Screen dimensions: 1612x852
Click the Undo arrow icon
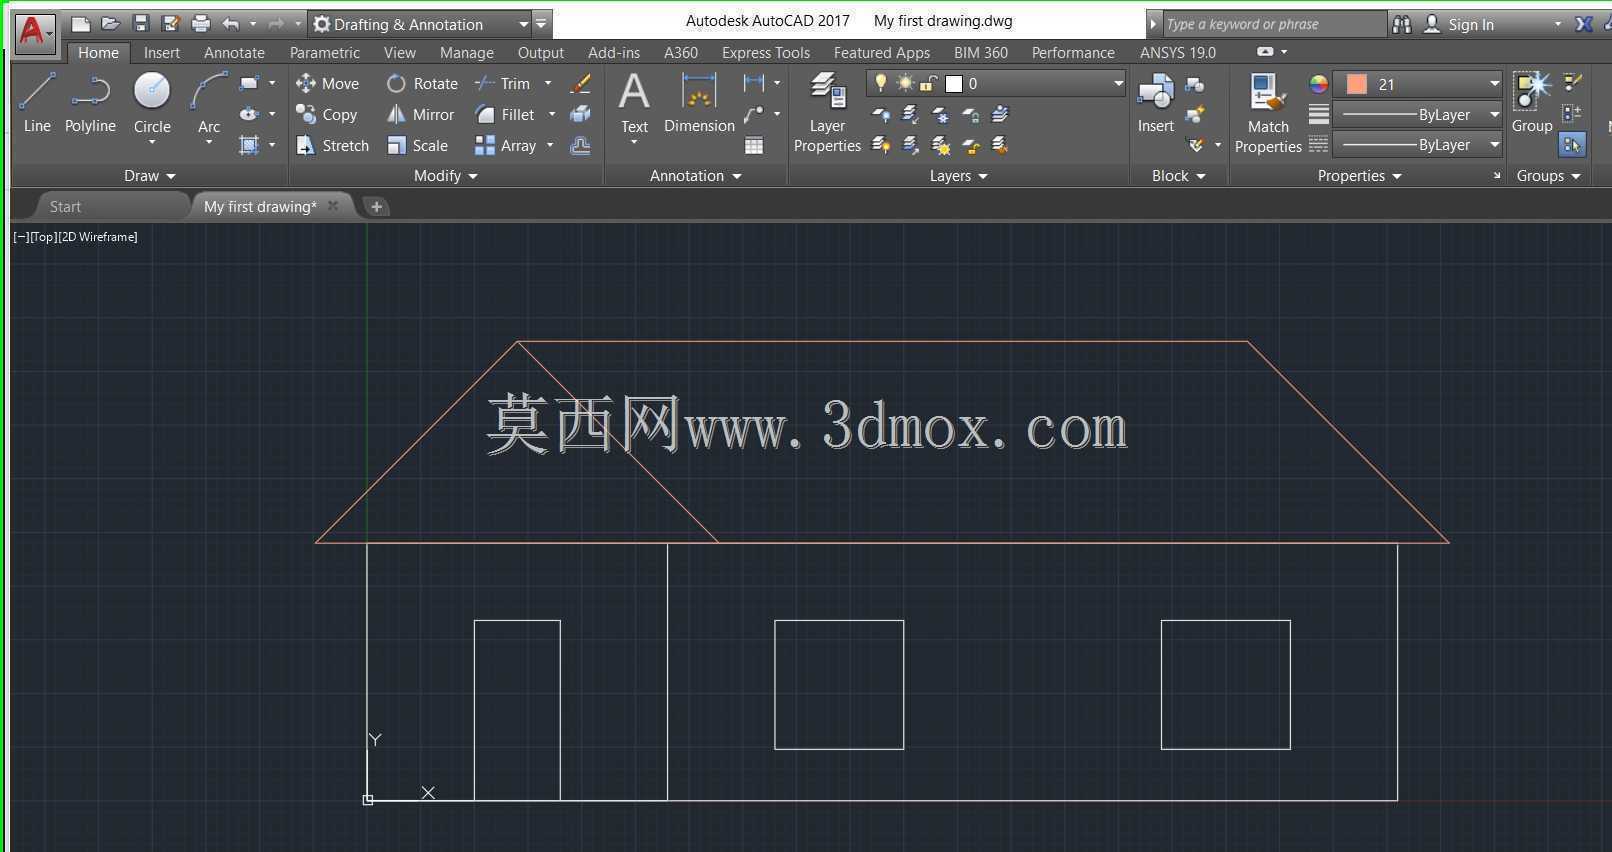[231, 24]
